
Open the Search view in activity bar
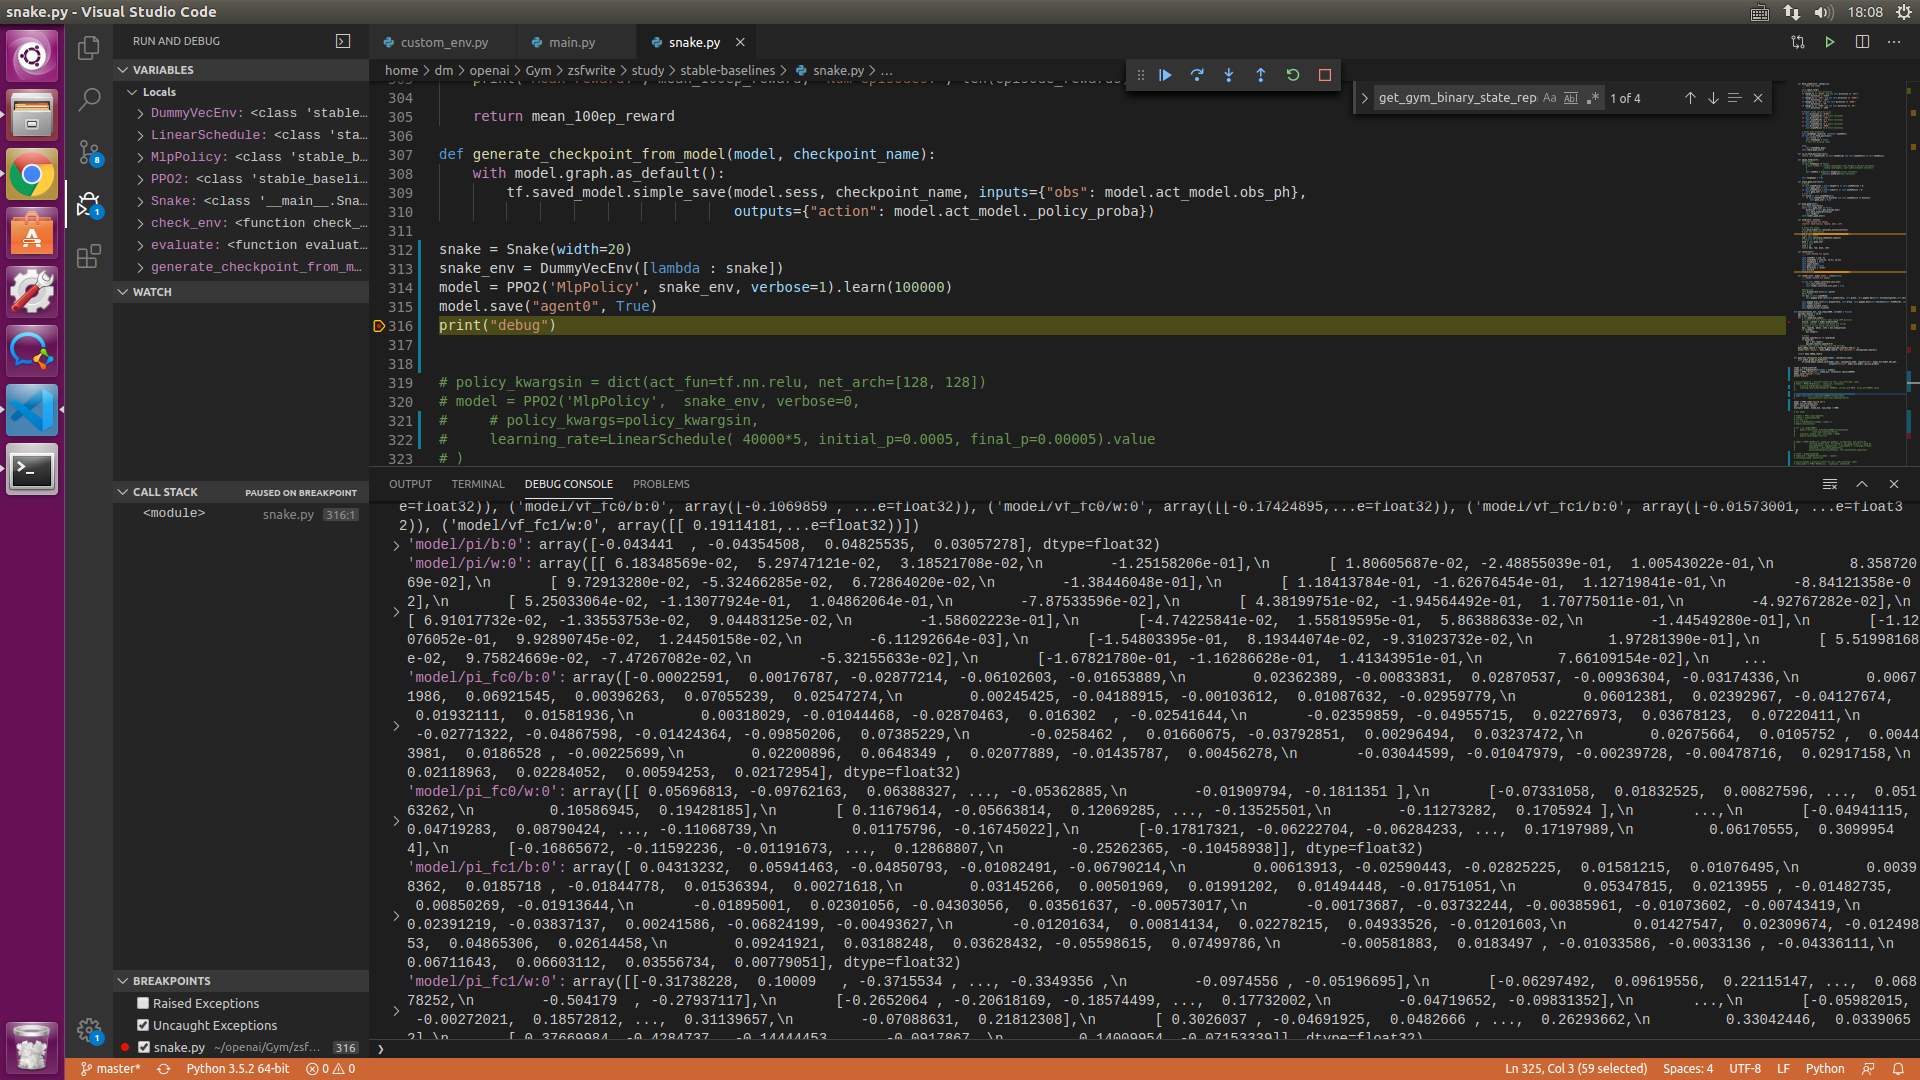[89, 99]
